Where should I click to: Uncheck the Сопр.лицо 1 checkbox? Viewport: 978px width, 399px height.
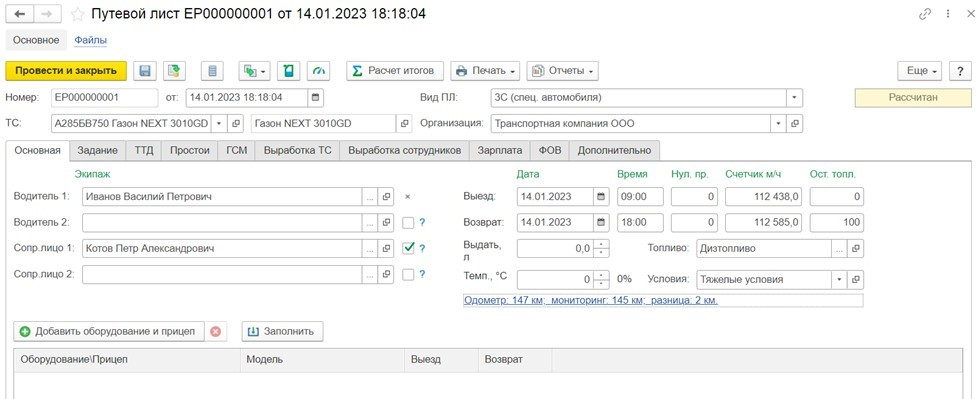pos(408,248)
